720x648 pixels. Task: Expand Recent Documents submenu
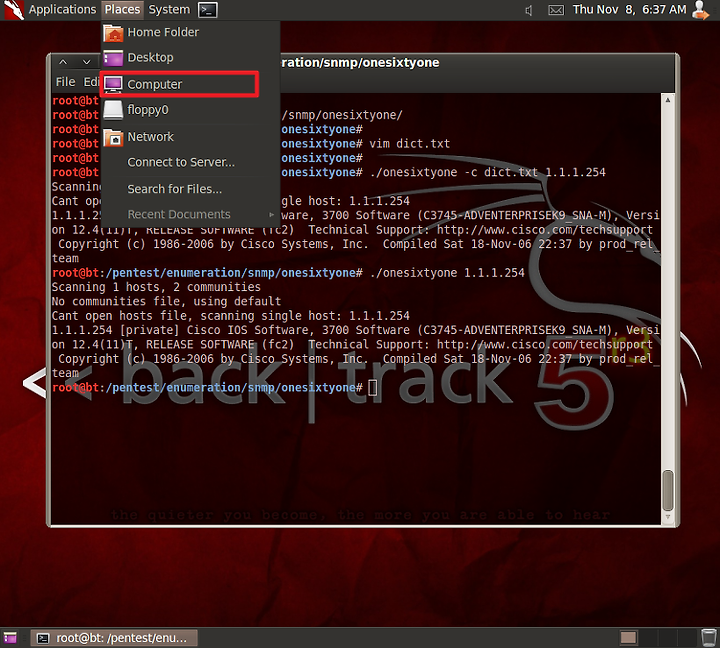tap(190, 214)
